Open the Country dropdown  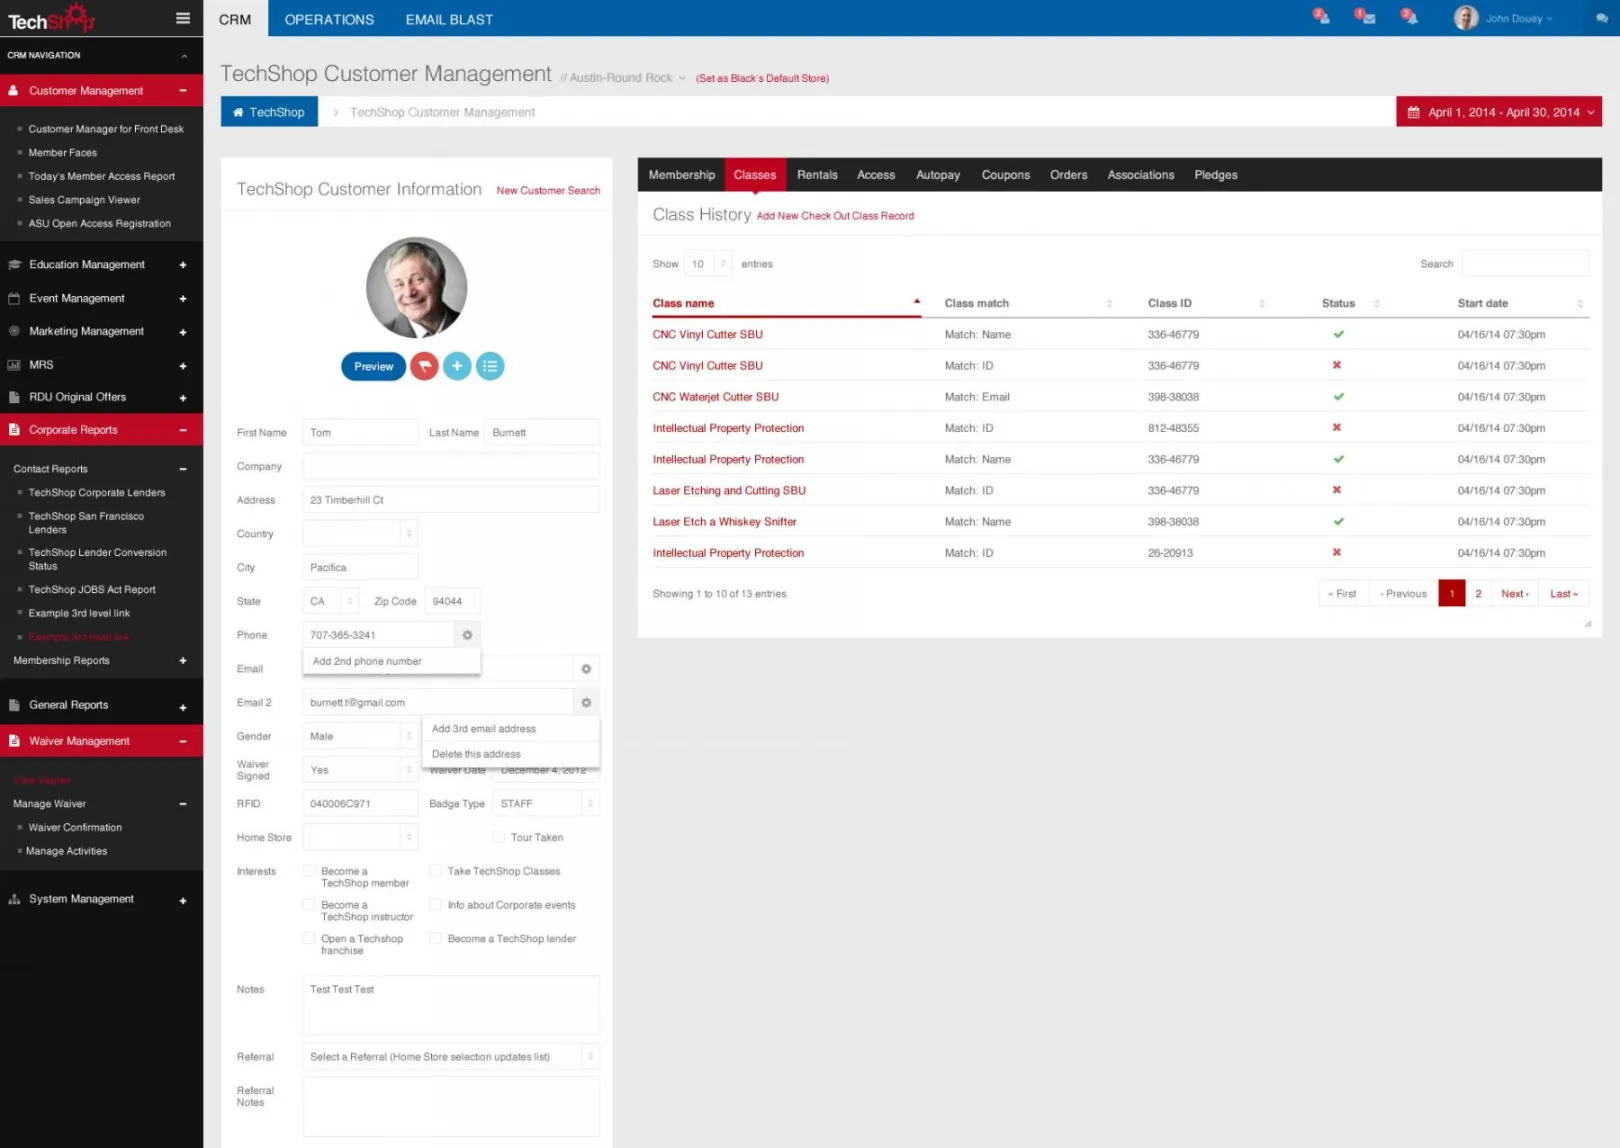pyautogui.click(x=360, y=533)
